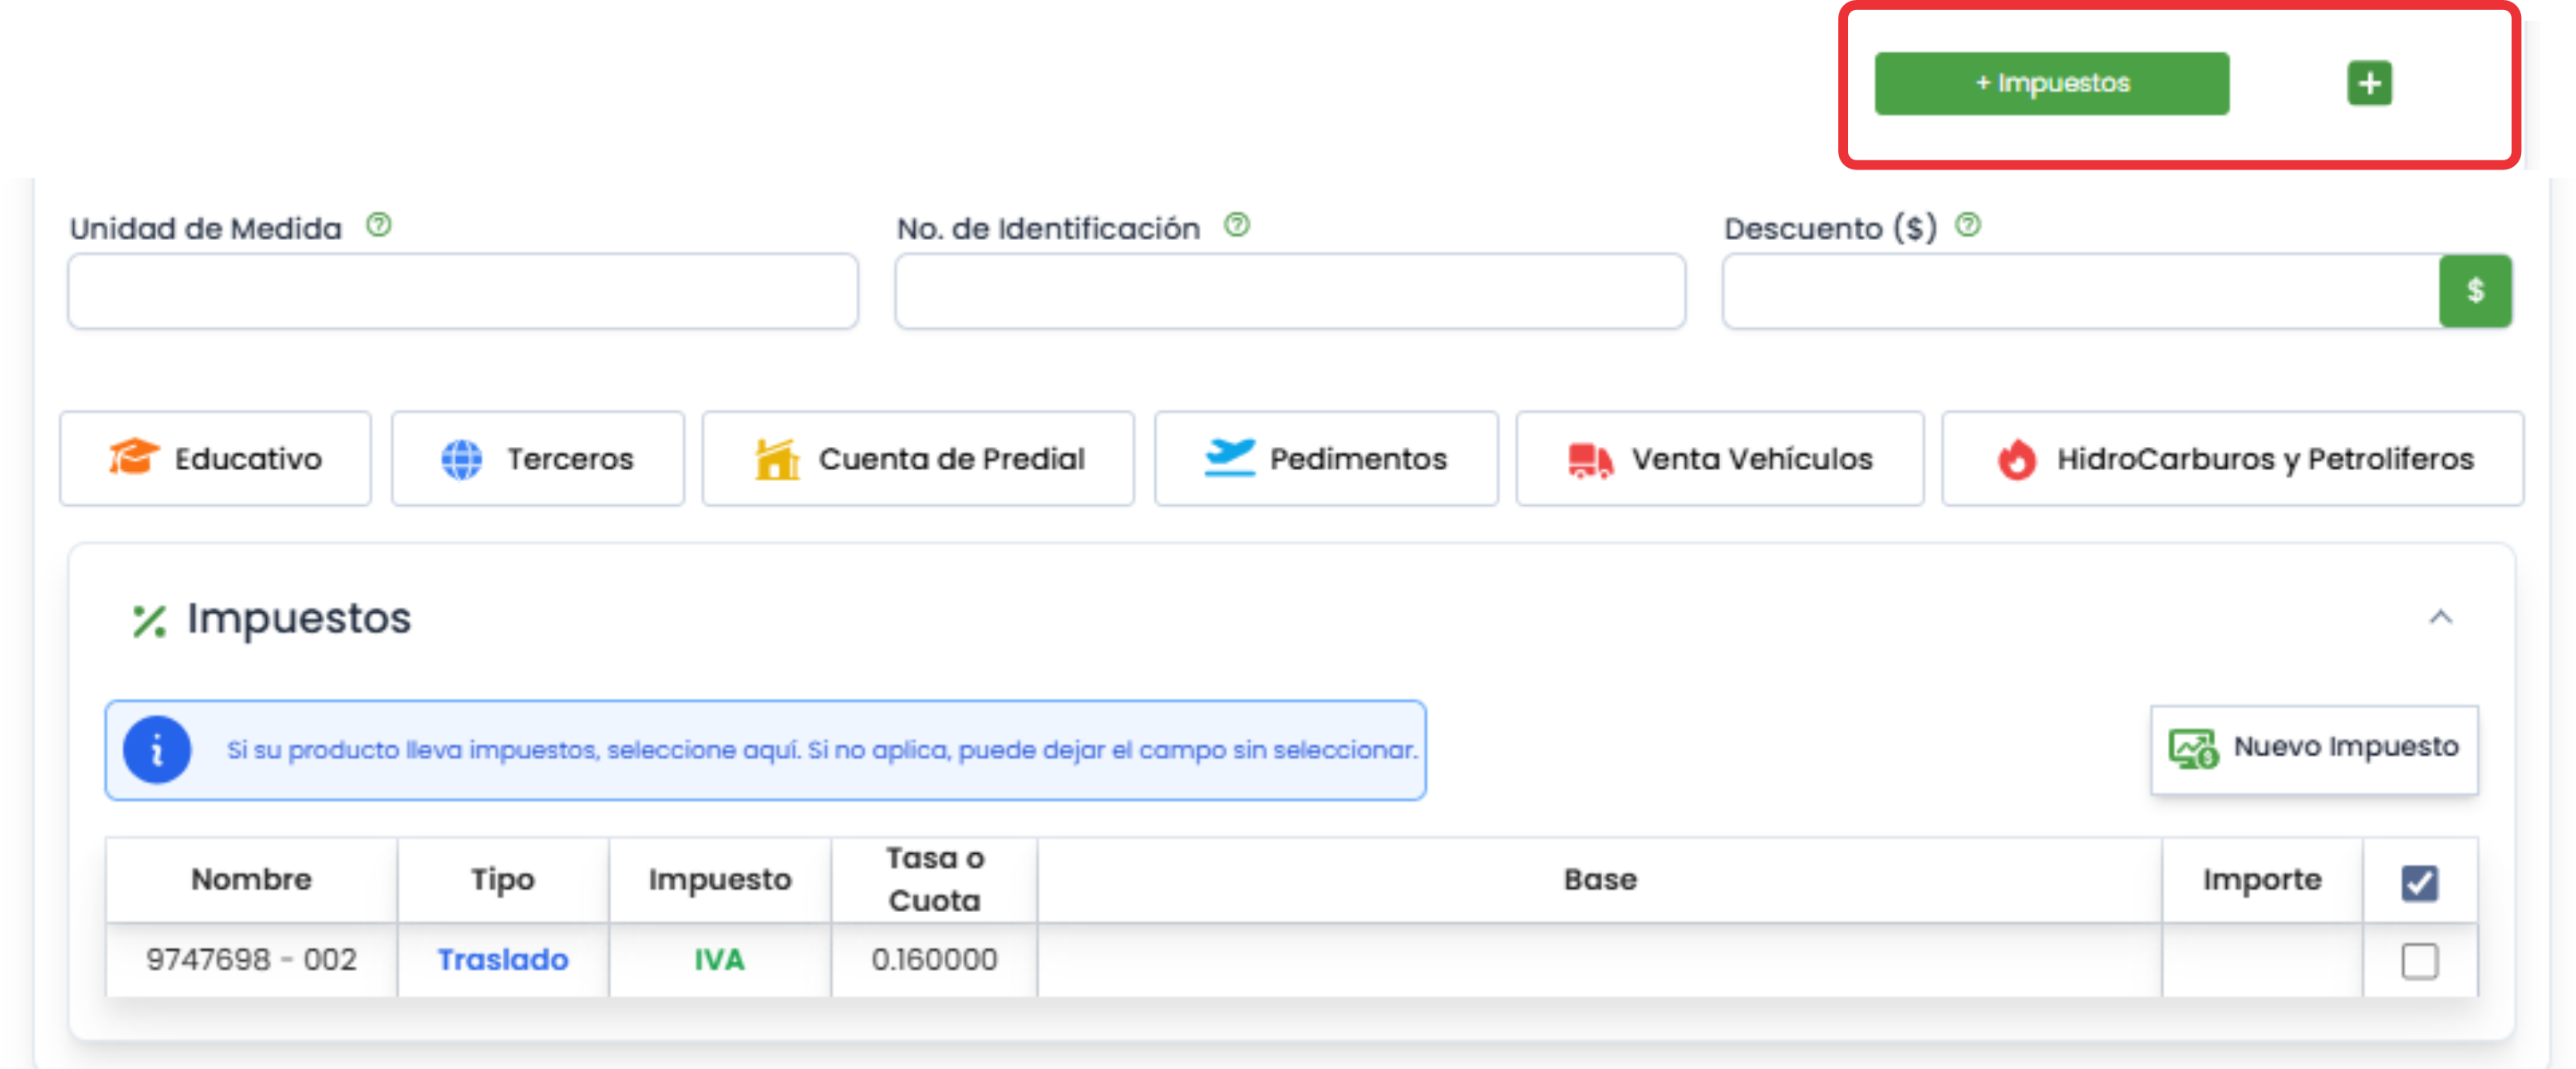Click the Traslado type cell
The height and width of the screenshot is (1069, 2576).
click(503, 960)
